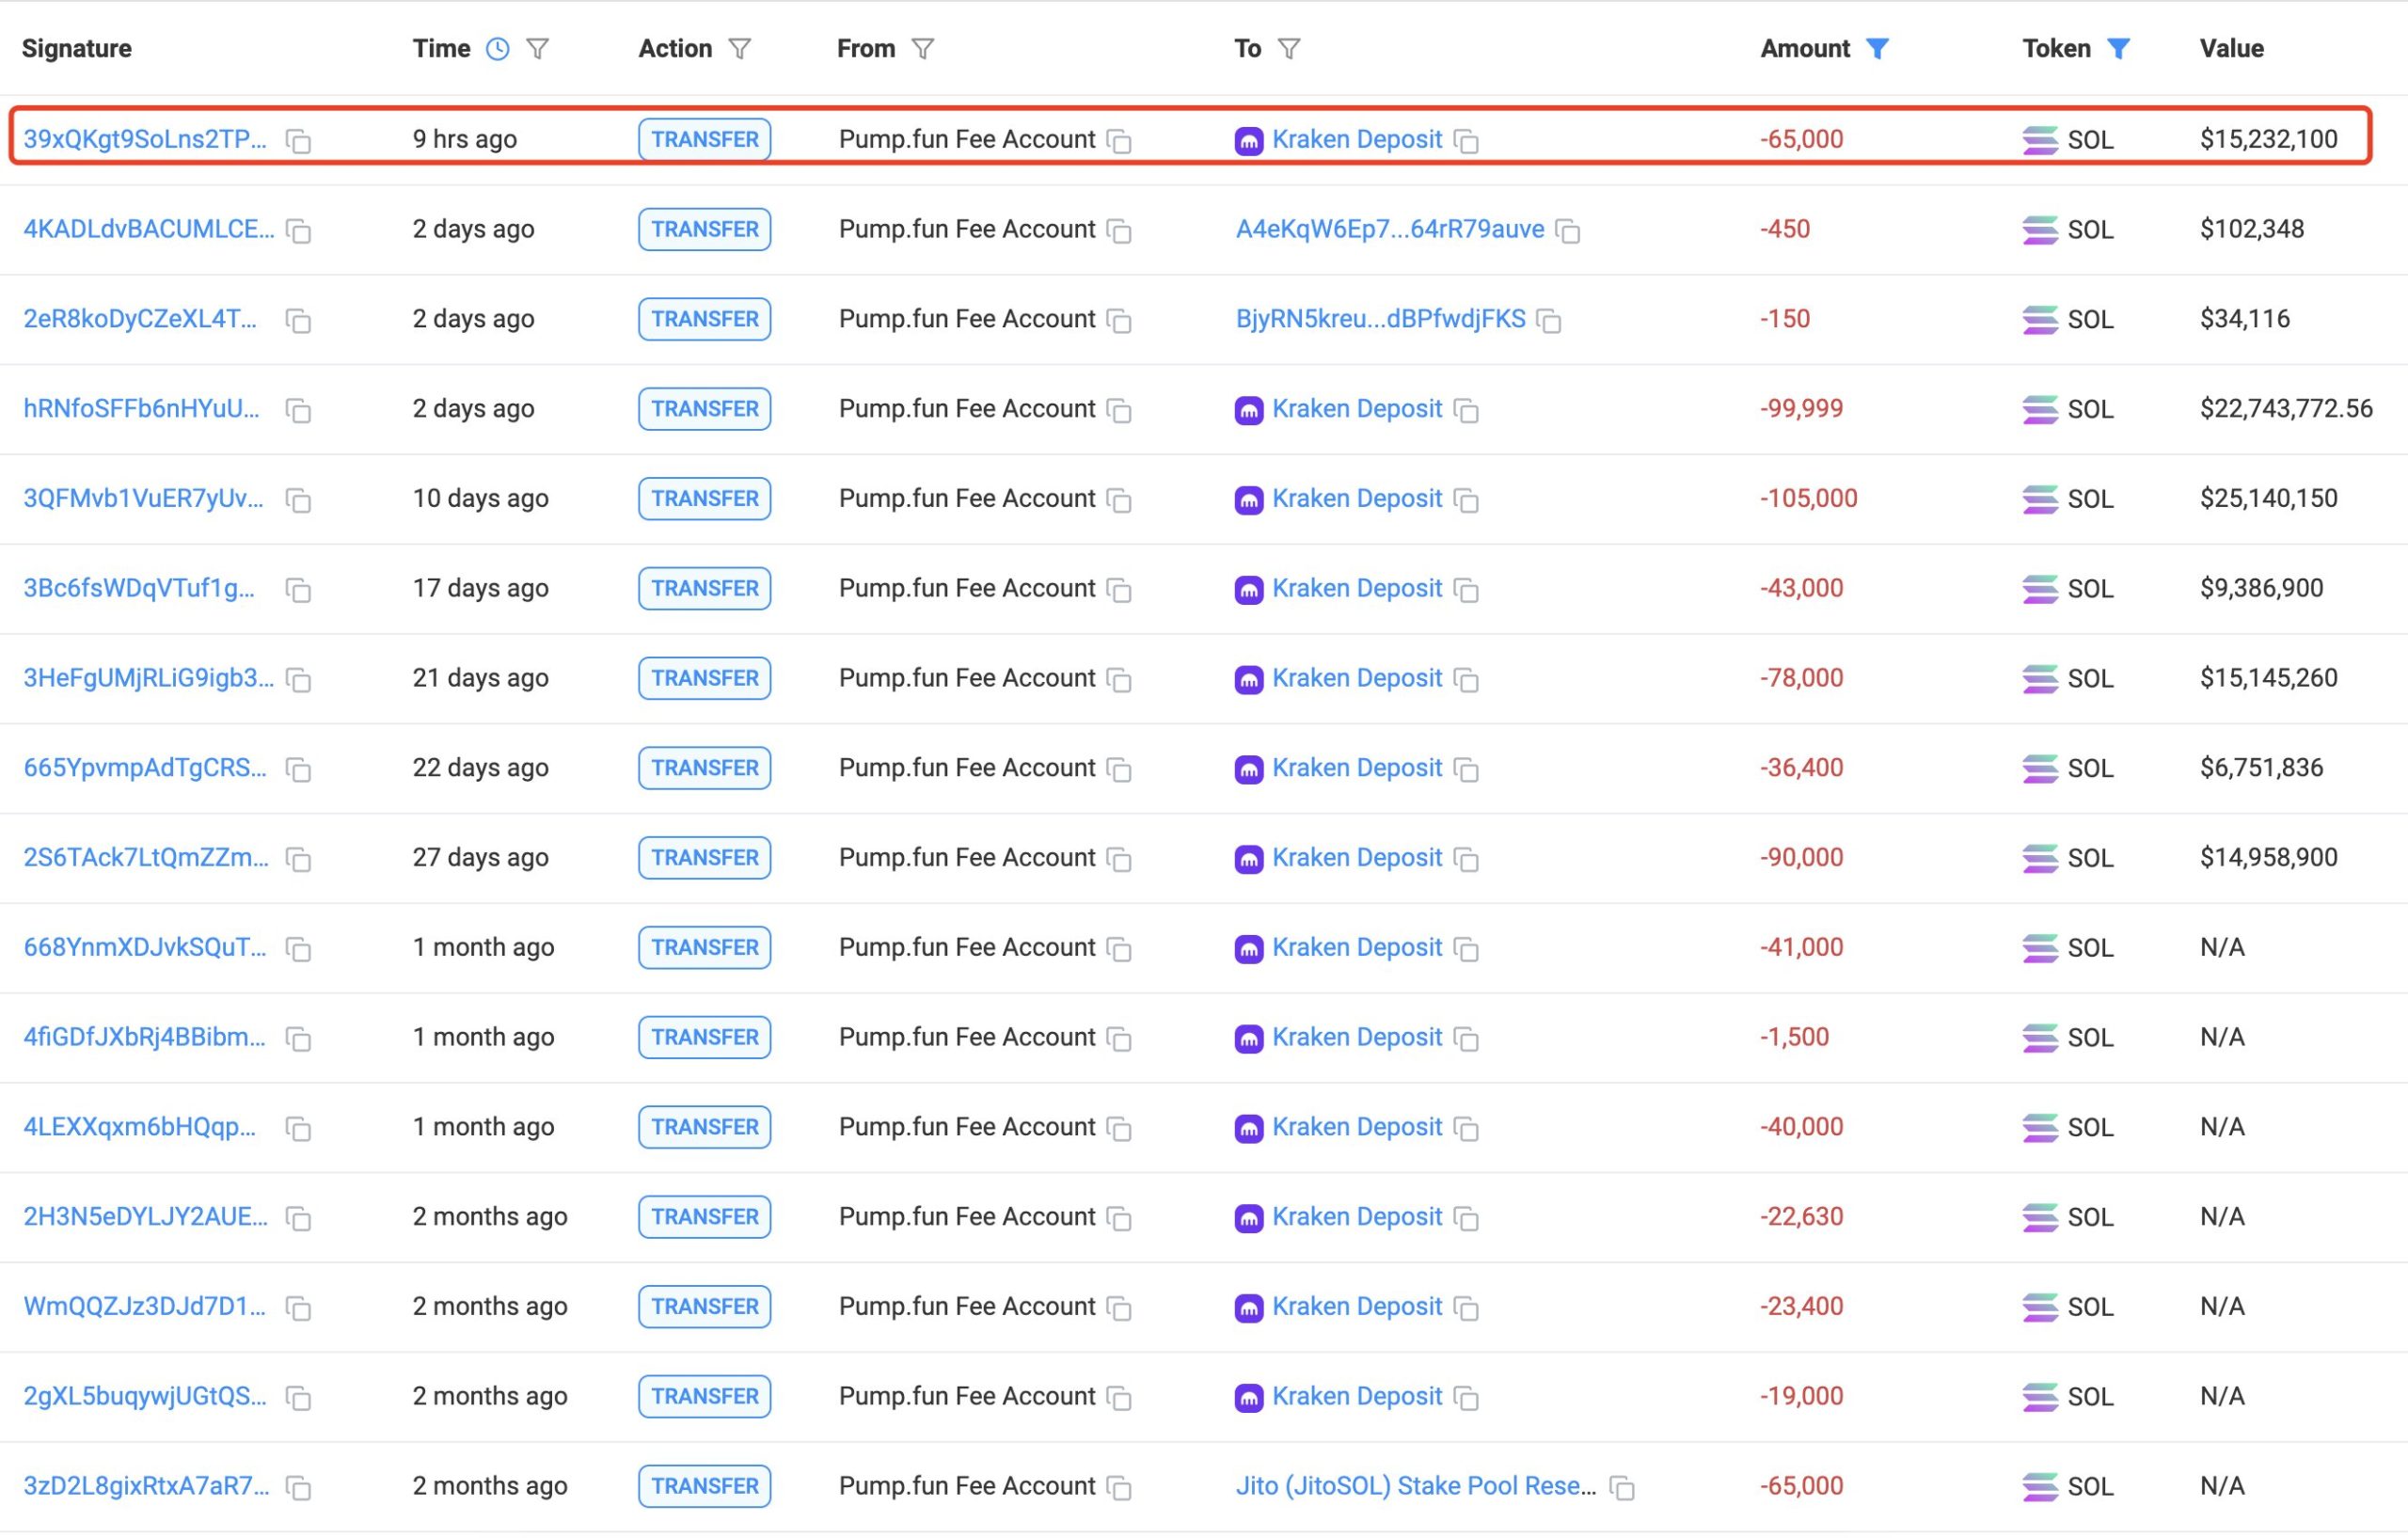Copy signature hRNfoSFFb6nHYuU
Viewport: 2408px width, 1538px height.
(298, 410)
